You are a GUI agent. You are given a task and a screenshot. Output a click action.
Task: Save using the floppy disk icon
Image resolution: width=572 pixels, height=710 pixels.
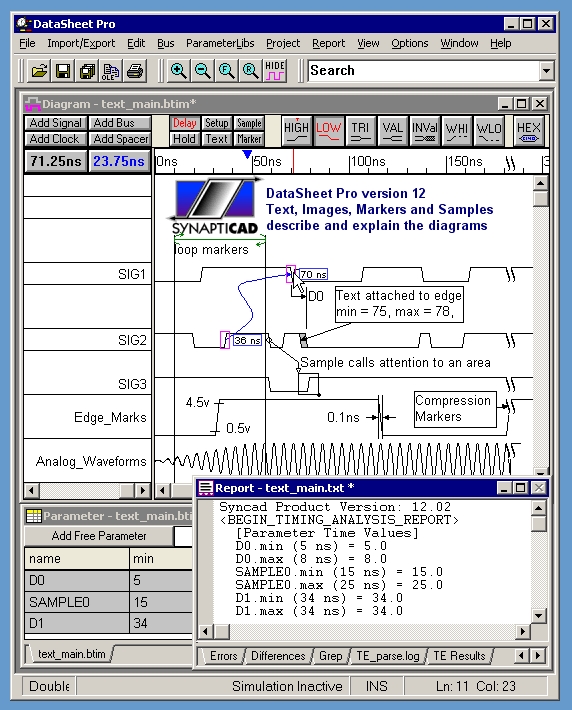click(x=63, y=71)
